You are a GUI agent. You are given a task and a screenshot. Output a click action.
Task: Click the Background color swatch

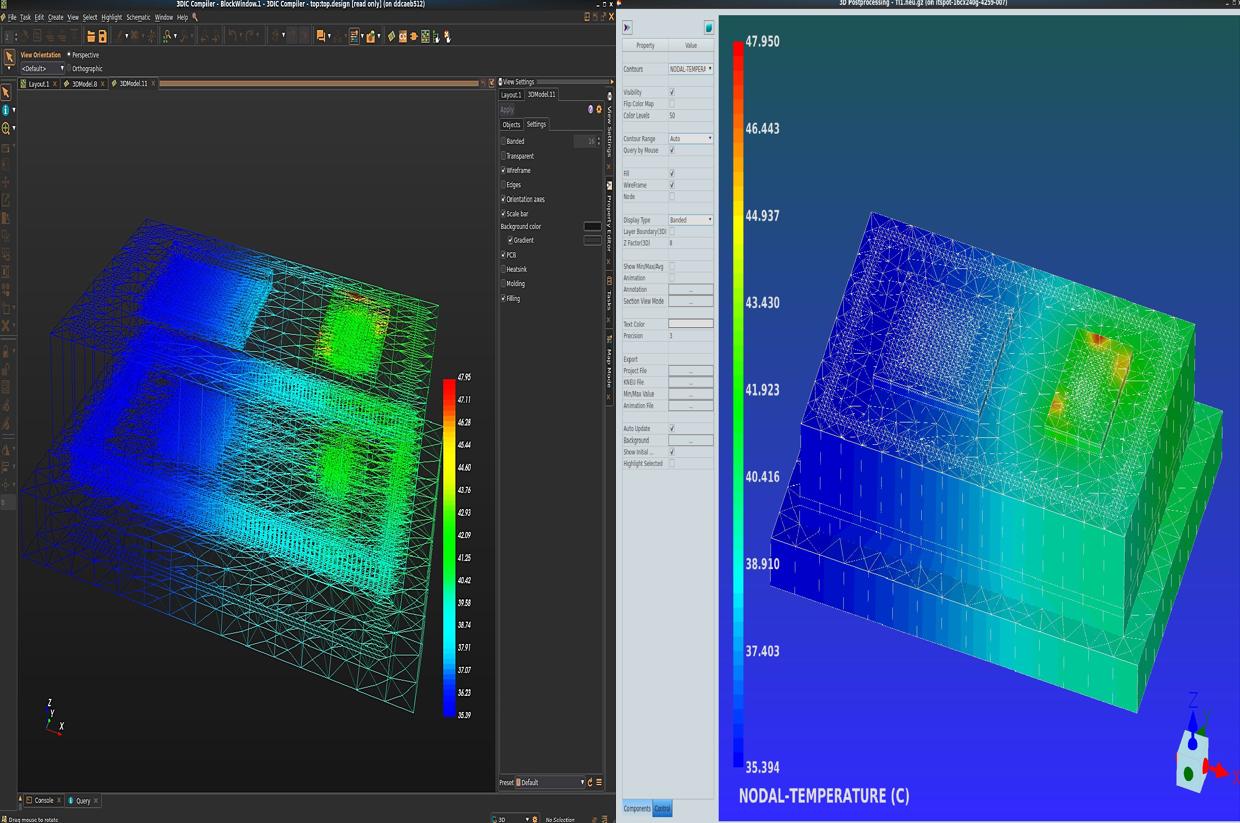[592, 227]
